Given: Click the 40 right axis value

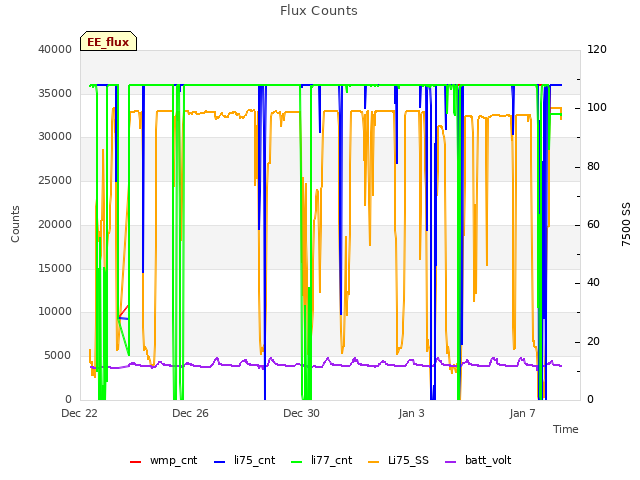Looking at the screenshot, I should 593,282.
